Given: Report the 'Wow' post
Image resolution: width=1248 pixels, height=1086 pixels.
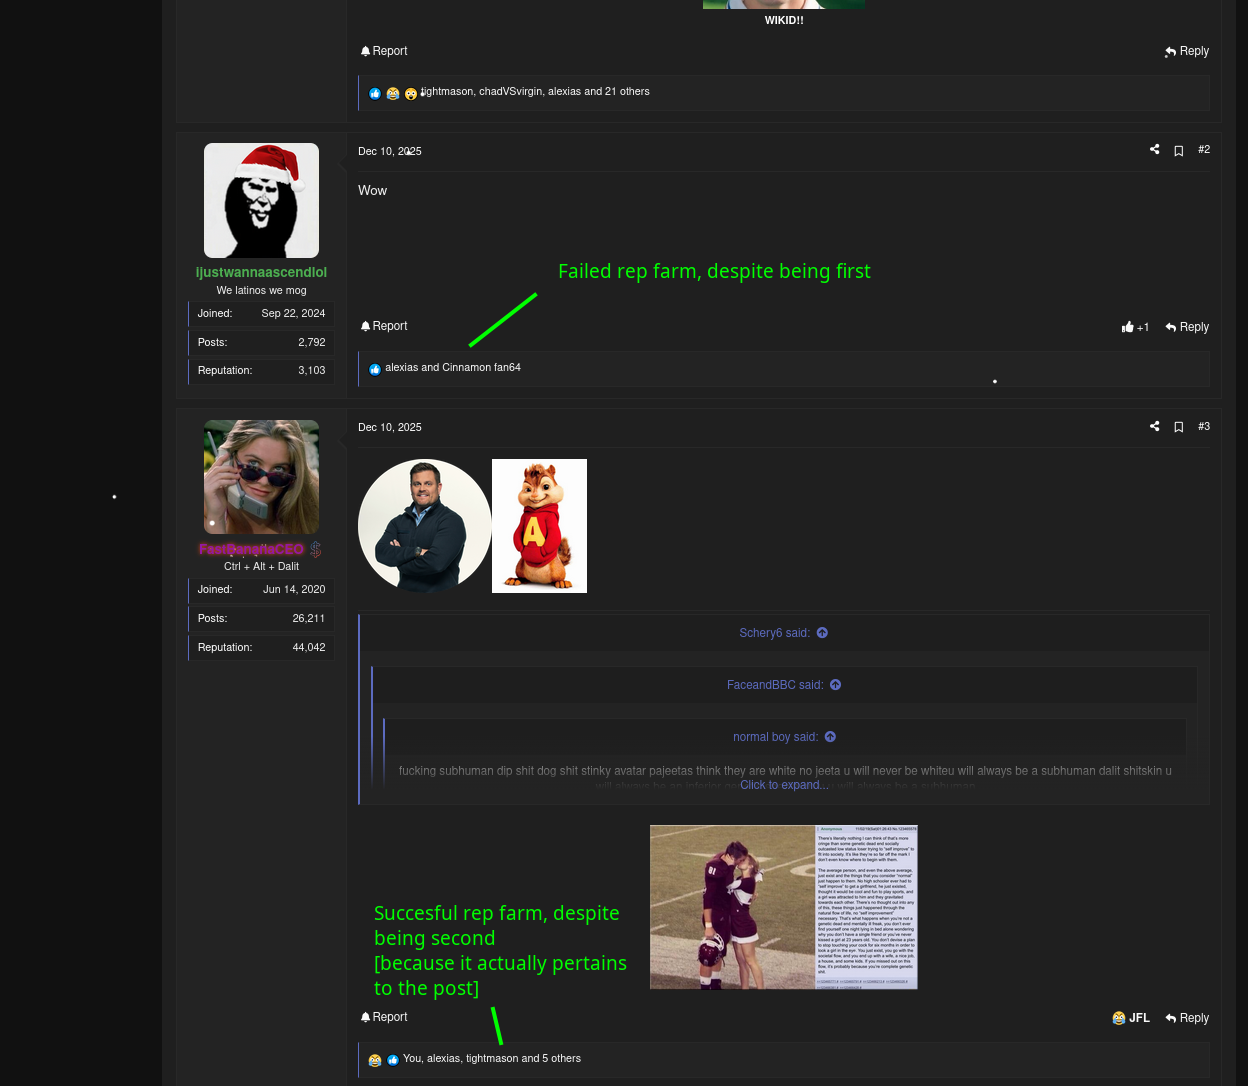Looking at the screenshot, I should (384, 326).
